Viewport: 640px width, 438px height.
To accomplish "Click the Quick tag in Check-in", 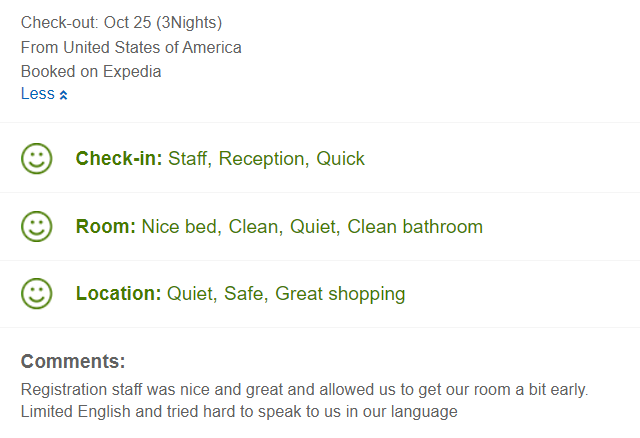I will tap(340, 158).
